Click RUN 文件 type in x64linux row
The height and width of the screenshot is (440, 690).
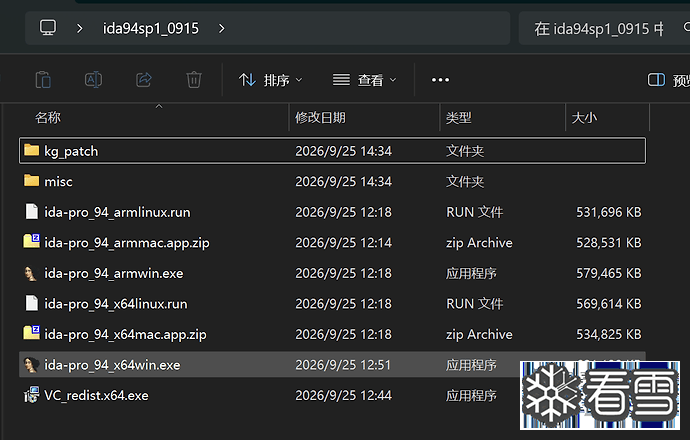pos(474,304)
